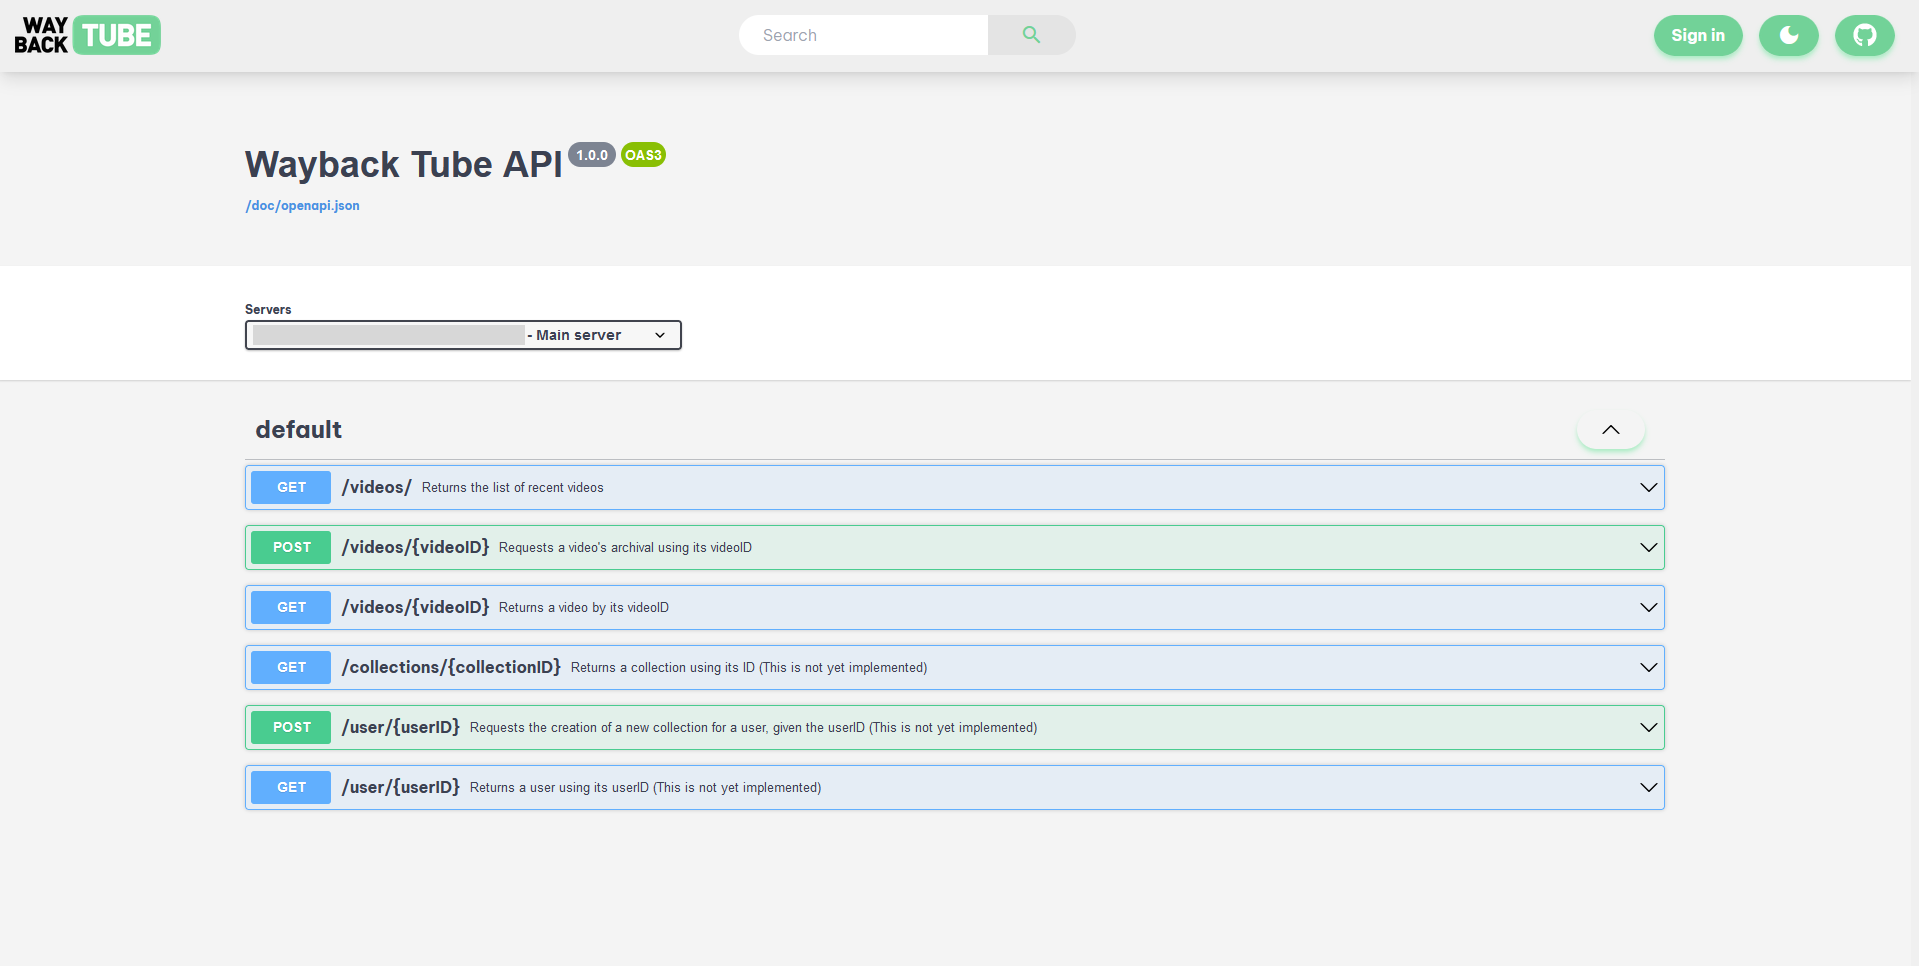Click the OAS3 badge
This screenshot has height=966, width=1919.
tap(643, 155)
